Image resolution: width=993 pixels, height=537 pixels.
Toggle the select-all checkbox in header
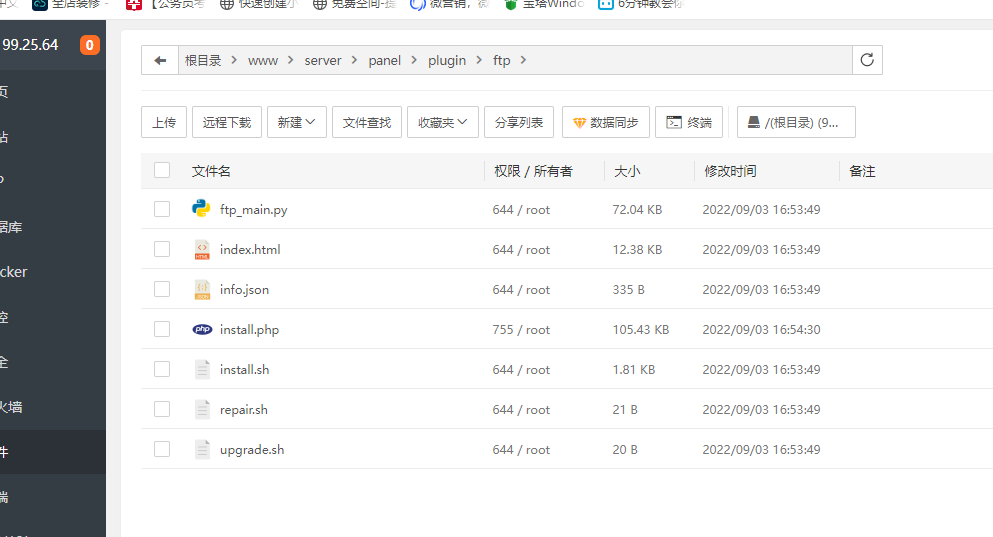[x=162, y=170]
